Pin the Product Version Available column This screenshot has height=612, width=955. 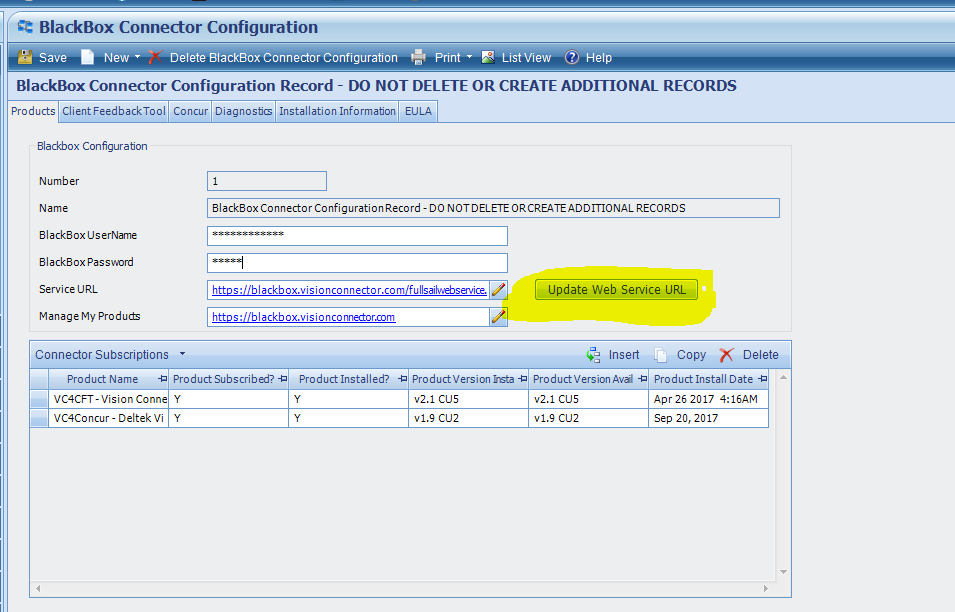pos(643,379)
